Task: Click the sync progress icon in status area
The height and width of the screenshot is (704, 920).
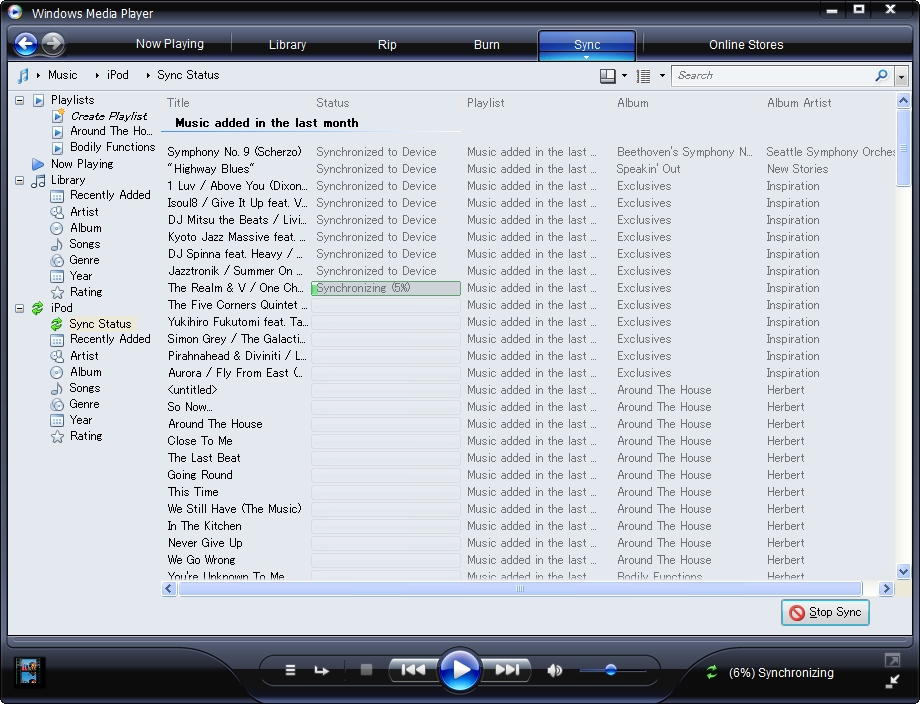Action: pos(712,672)
